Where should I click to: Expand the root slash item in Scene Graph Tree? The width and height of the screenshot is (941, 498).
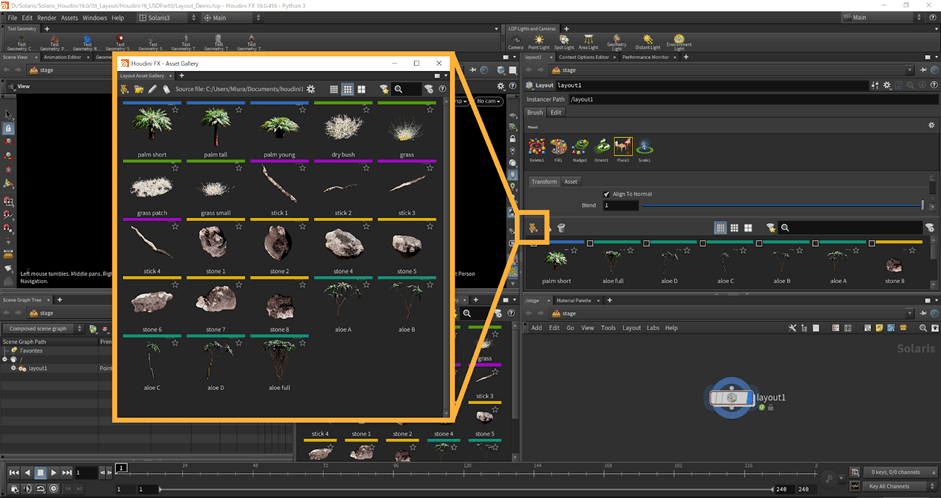[x=5, y=359]
